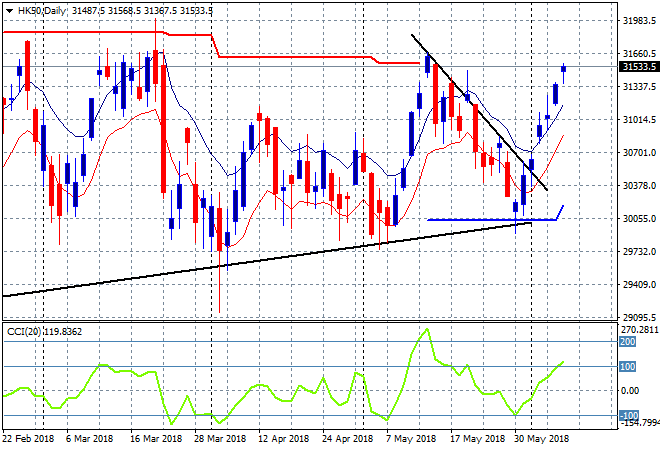The height and width of the screenshot is (450, 660).
Task: Click the 31983.5 price axis label
Action: (639, 20)
